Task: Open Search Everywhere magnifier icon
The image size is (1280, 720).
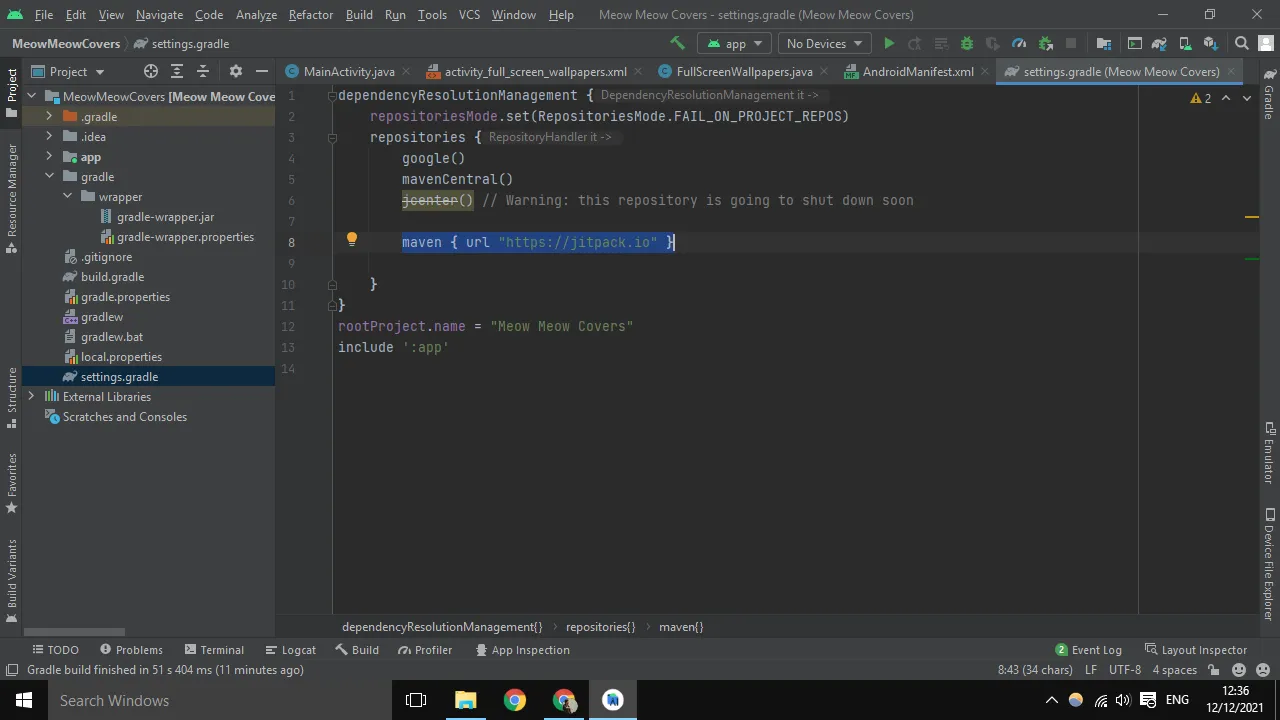Action: click(1242, 43)
